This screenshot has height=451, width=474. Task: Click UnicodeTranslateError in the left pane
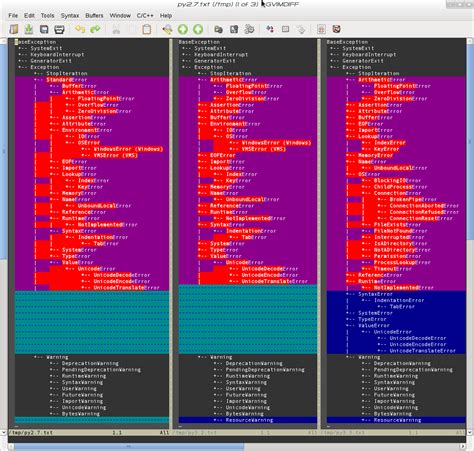pyautogui.click(x=127, y=288)
